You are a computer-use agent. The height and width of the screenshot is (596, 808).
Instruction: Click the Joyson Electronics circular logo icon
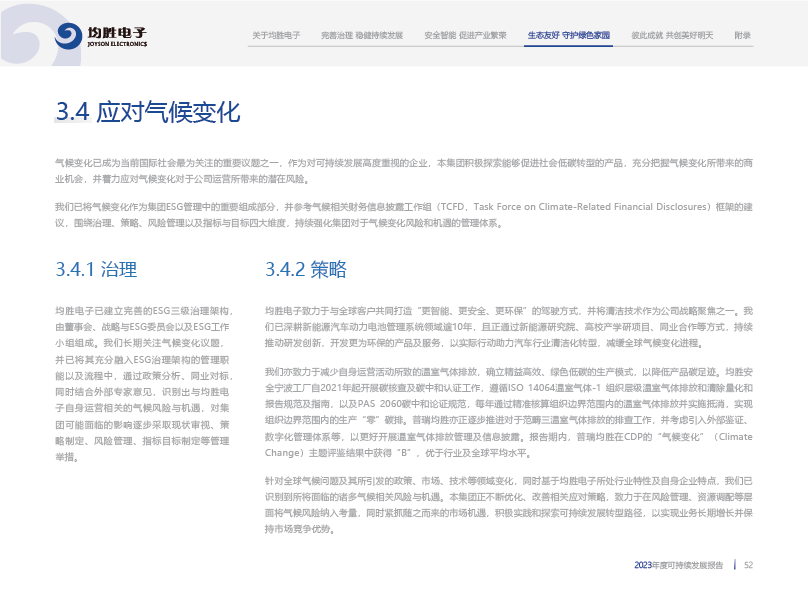pos(69,36)
